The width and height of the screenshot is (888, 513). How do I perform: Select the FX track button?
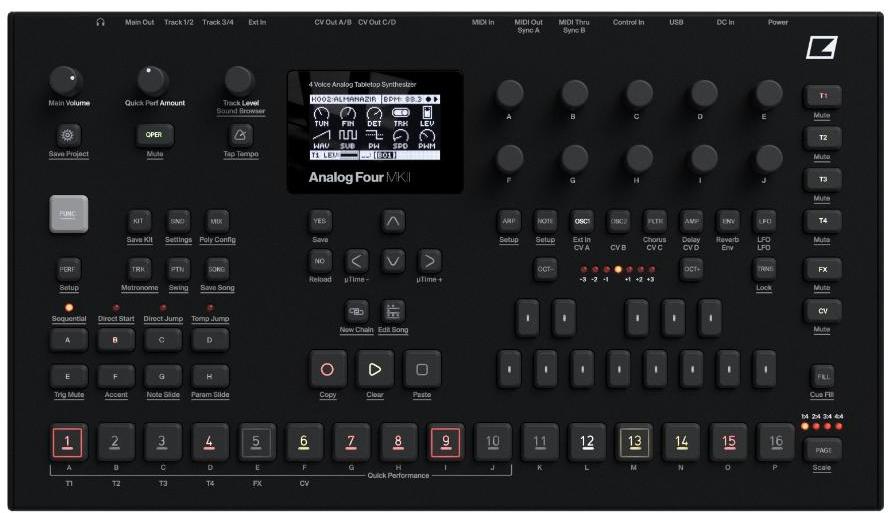click(822, 270)
